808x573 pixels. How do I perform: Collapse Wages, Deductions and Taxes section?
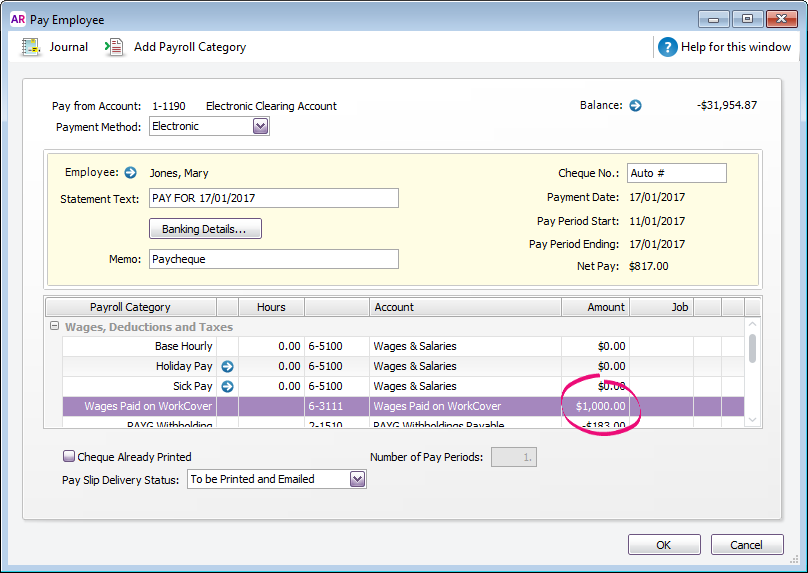coord(53,327)
